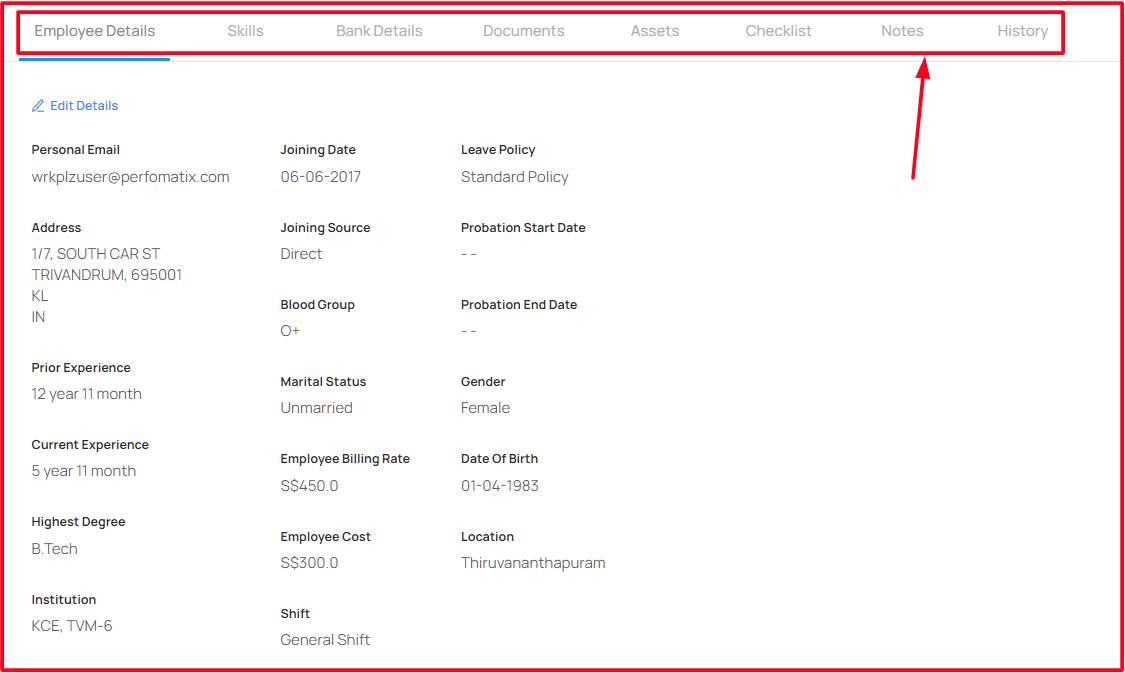Click the Standard Policy value

514,177
